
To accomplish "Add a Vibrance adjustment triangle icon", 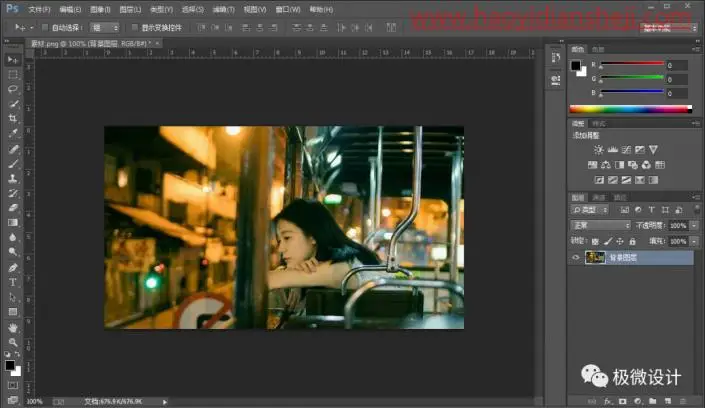I will click(x=653, y=150).
